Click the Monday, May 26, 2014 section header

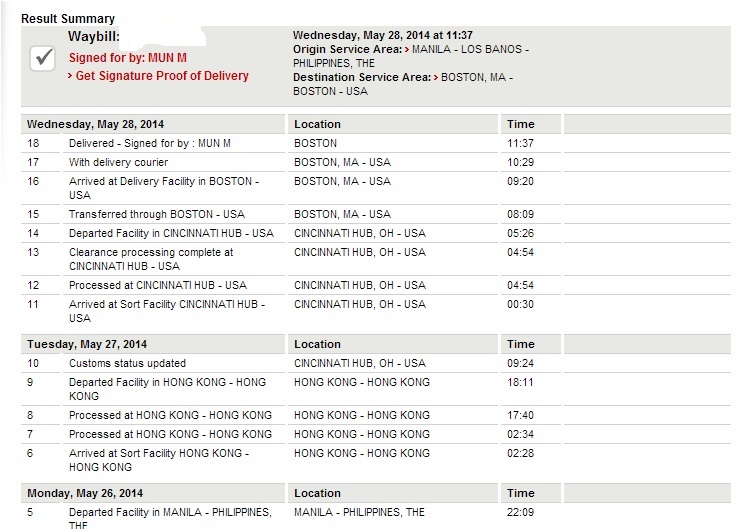tap(85, 493)
